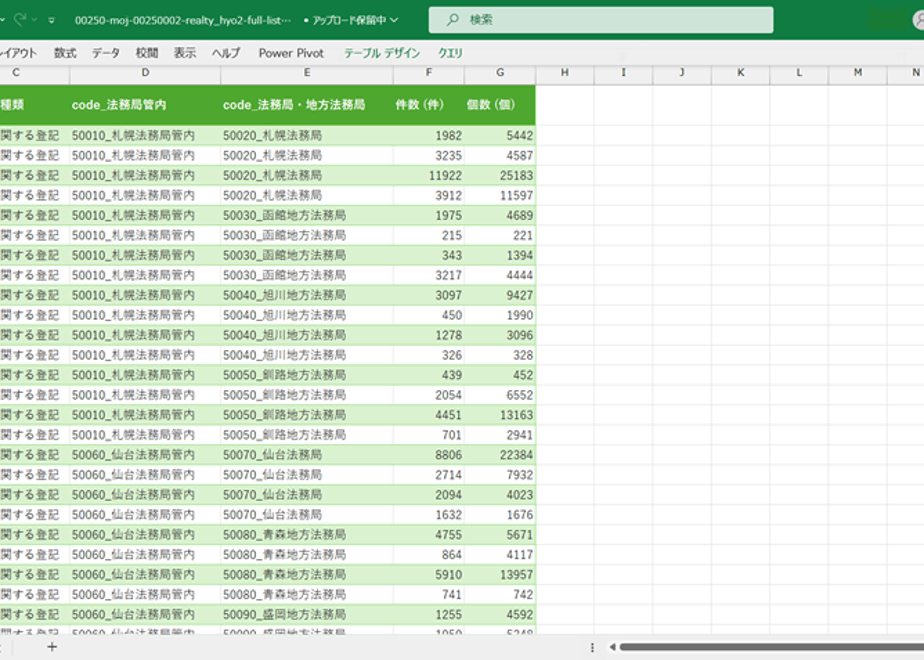The width and height of the screenshot is (924, 660).
Task: Click cell value 4444
Action: 500,275
